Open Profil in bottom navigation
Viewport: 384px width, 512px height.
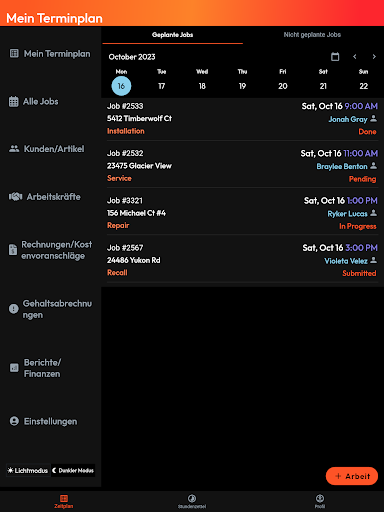click(320, 501)
